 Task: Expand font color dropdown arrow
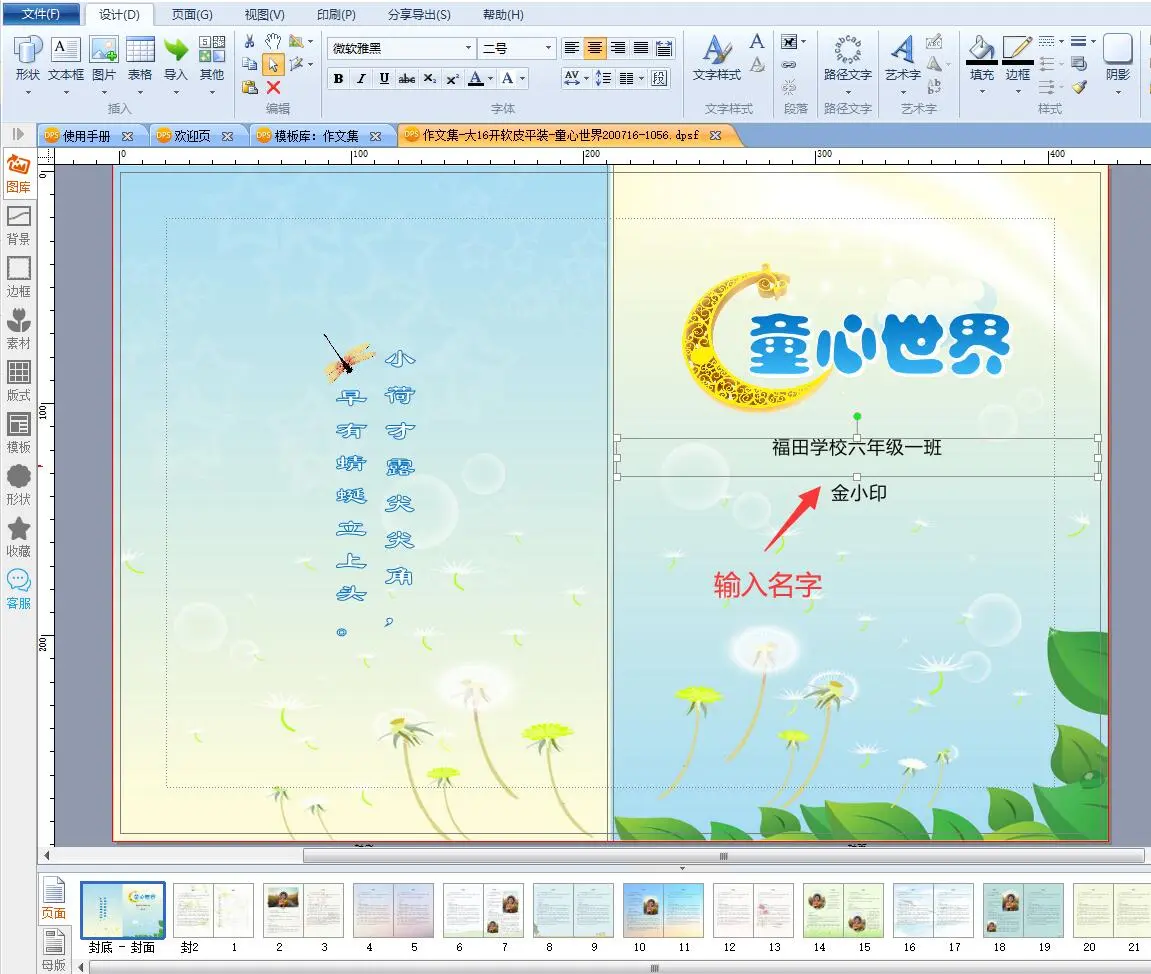[490, 79]
